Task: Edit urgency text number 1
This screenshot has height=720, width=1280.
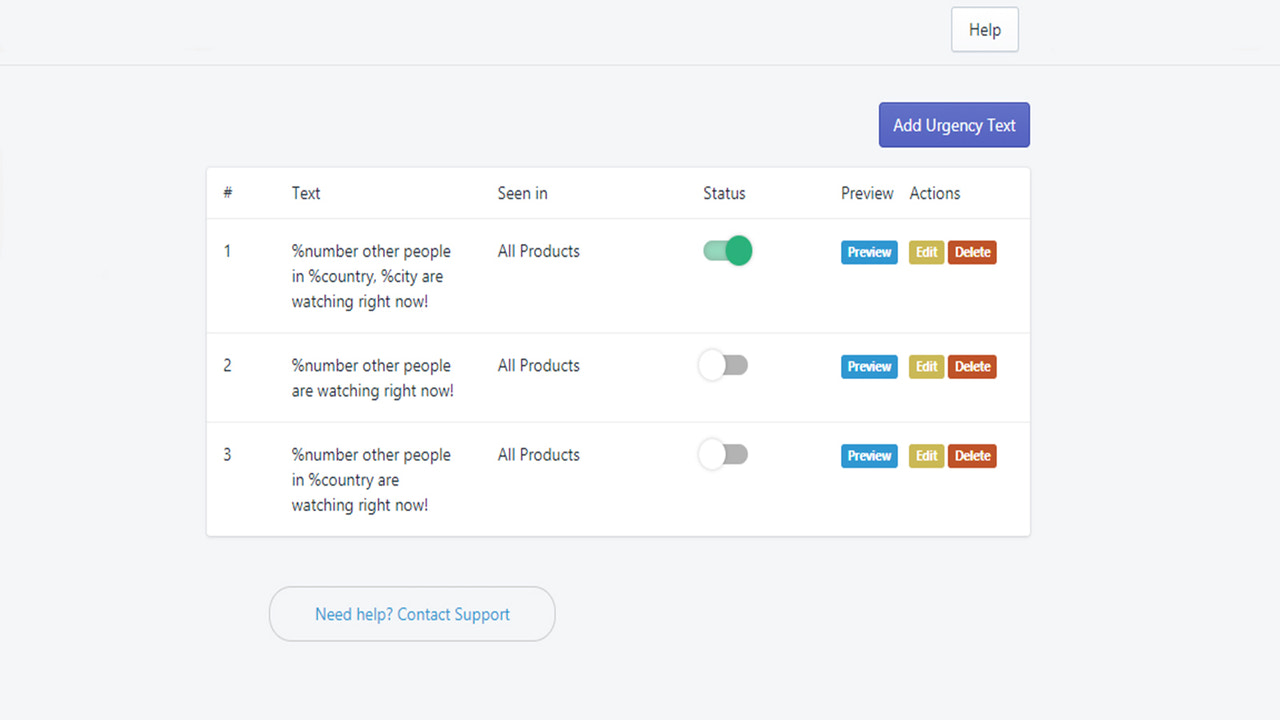Action: [926, 252]
